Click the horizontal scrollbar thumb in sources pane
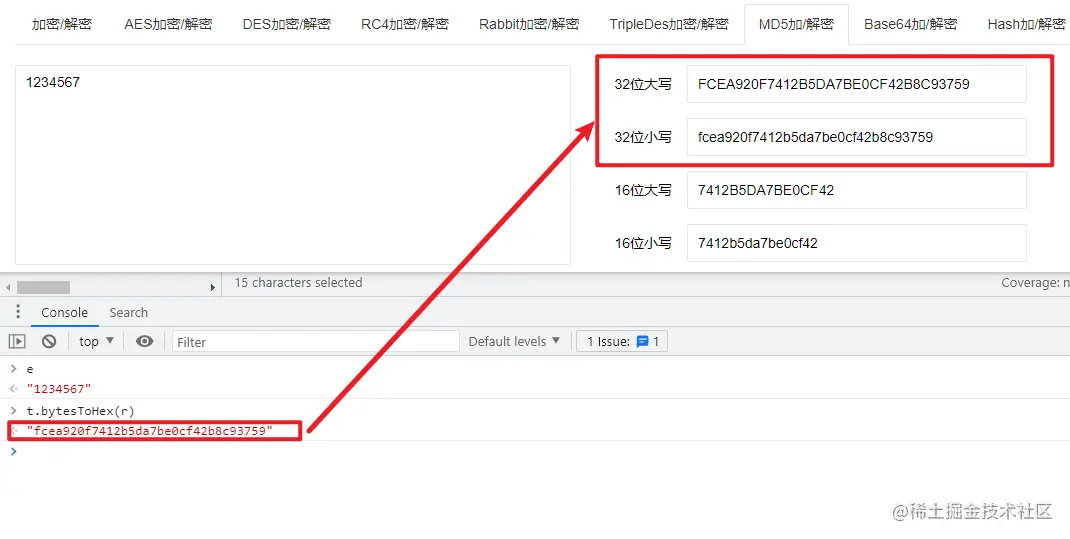The image size is (1070, 539). pyautogui.click(x=43, y=287)
